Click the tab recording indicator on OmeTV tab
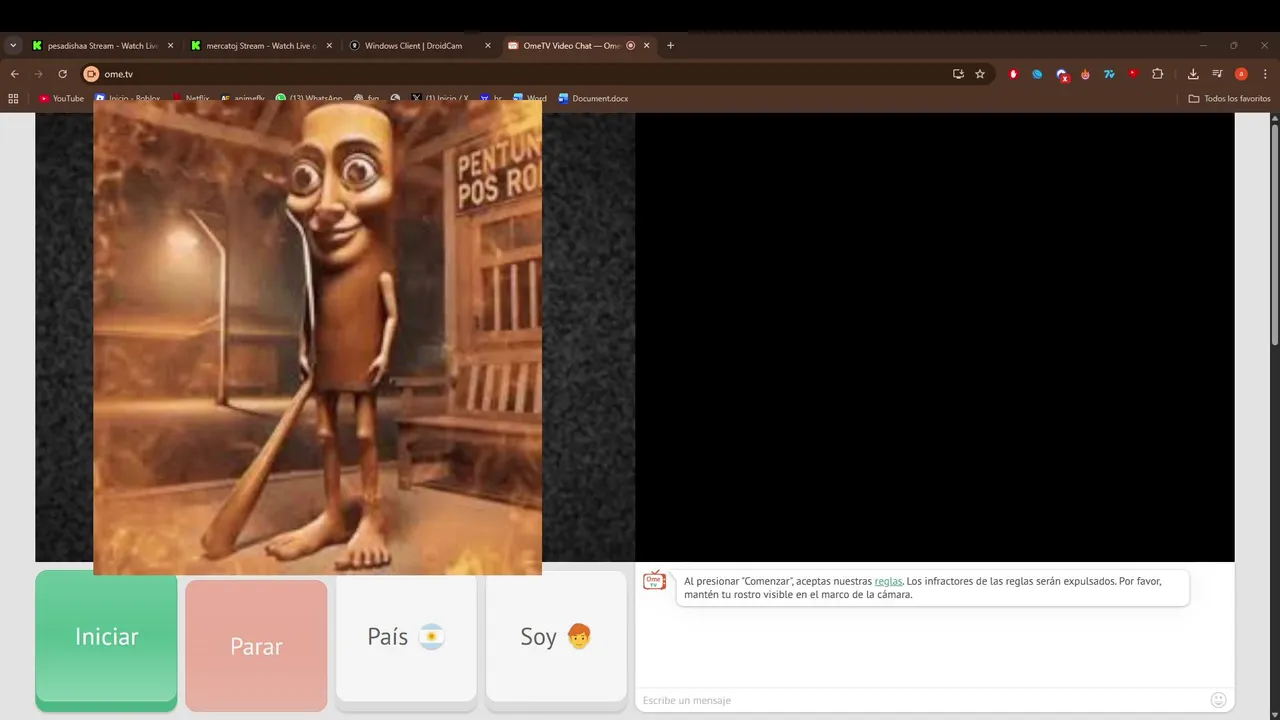This screenshot has width=1280, height=720. (630, 46)
